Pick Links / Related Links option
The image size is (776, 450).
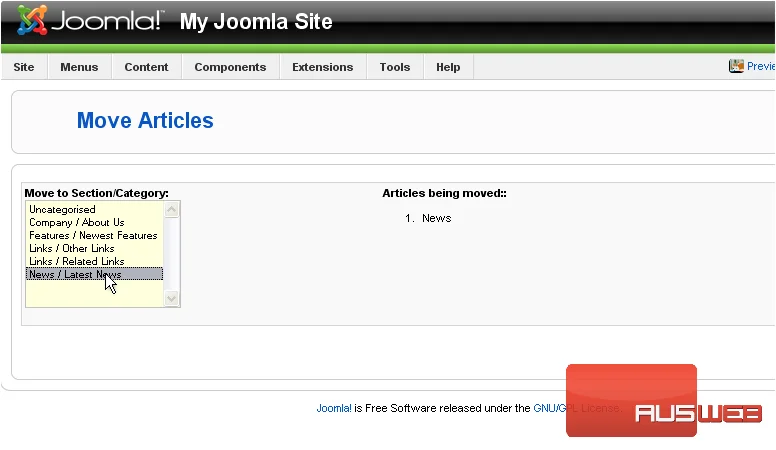(95, 261)
